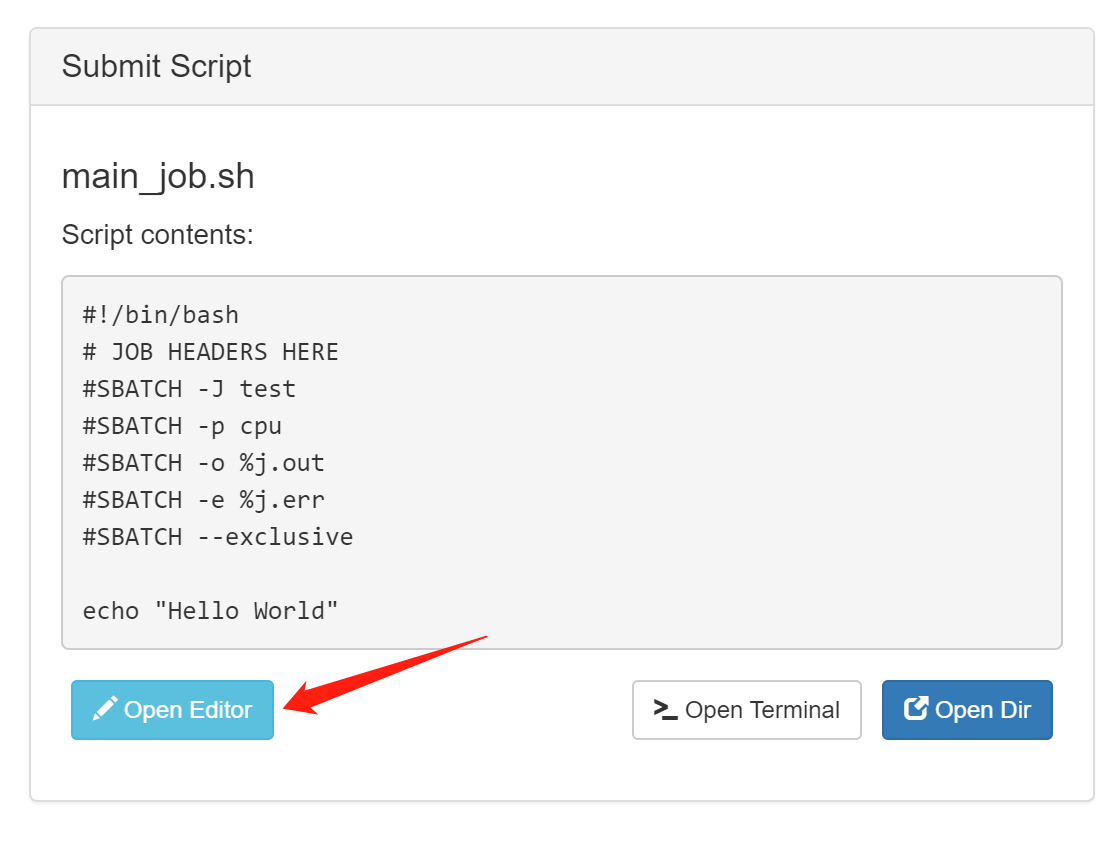Image resolution: width=1111 pixels, height=841 pixels.
Task: Click the external-link icon on Open Dir
Action: click(x=915, y=709)
